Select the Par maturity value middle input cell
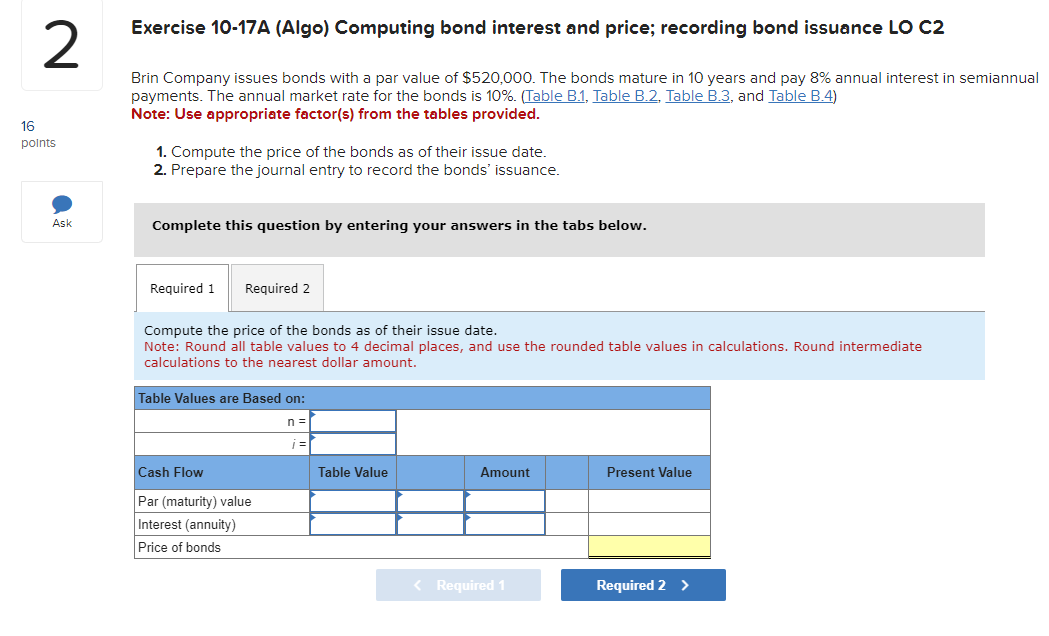 click(430, 501)
